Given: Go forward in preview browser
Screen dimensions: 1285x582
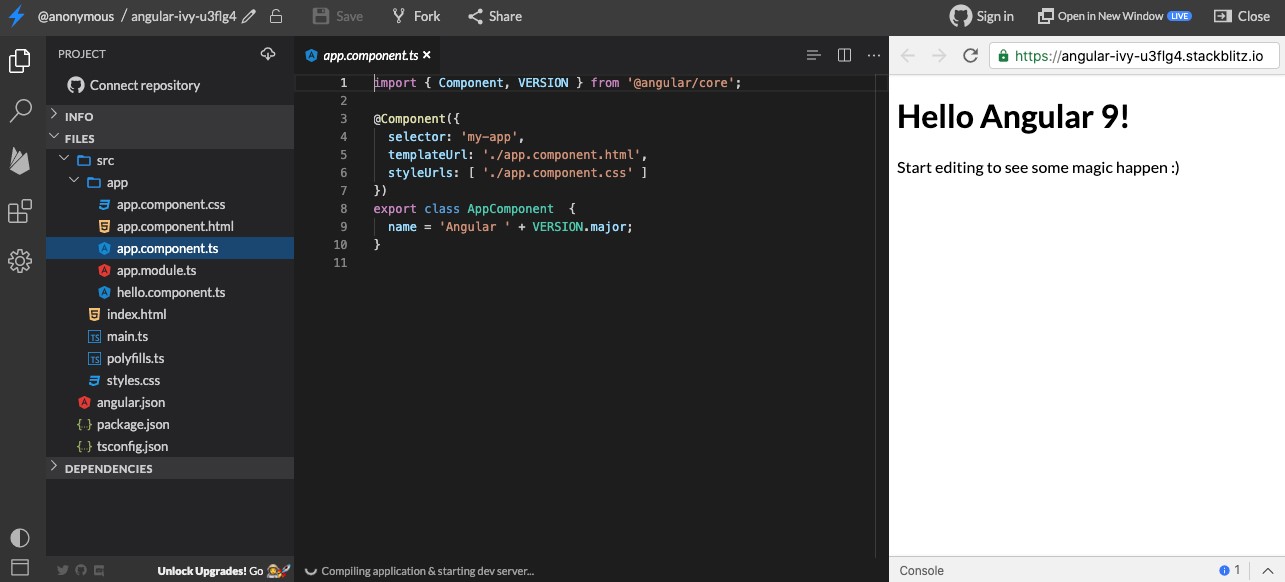Looking at the screenshot, I should 939,56.
